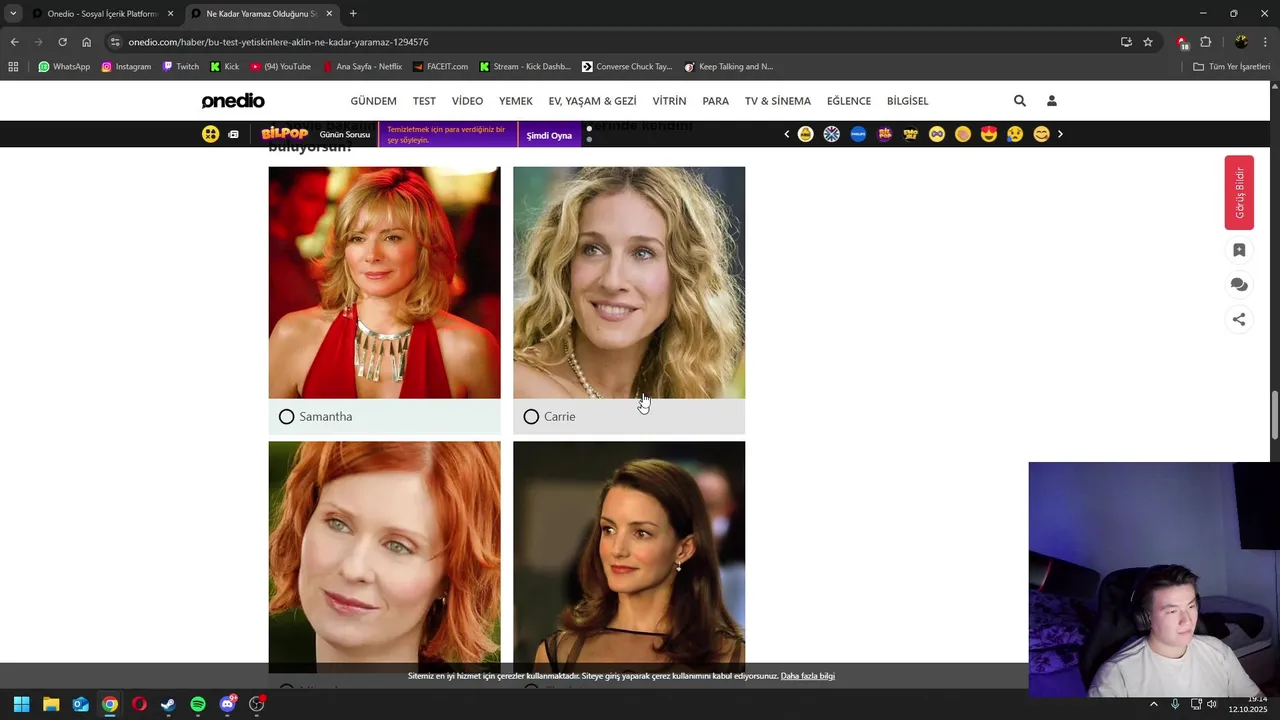Click the blue Philips badge icon
The image size is (1280, 720).
(858, 134)
